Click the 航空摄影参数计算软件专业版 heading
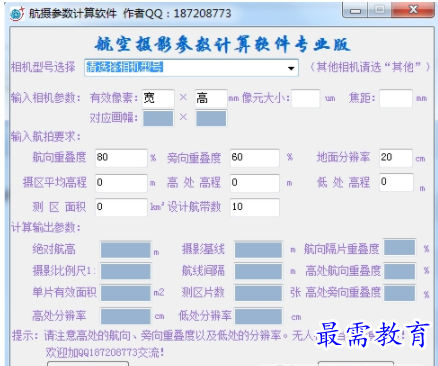The height and width of the screenshot is (366, 438). coord(223,45)
